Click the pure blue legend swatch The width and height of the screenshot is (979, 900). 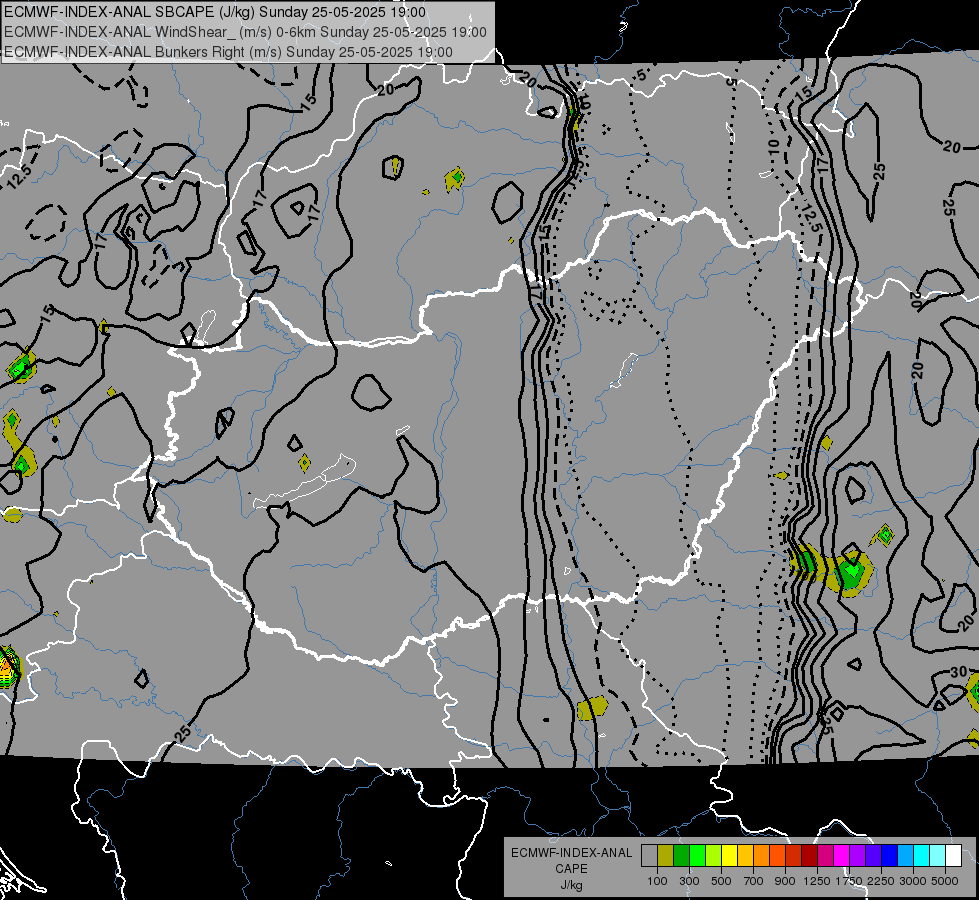(889, 856)
